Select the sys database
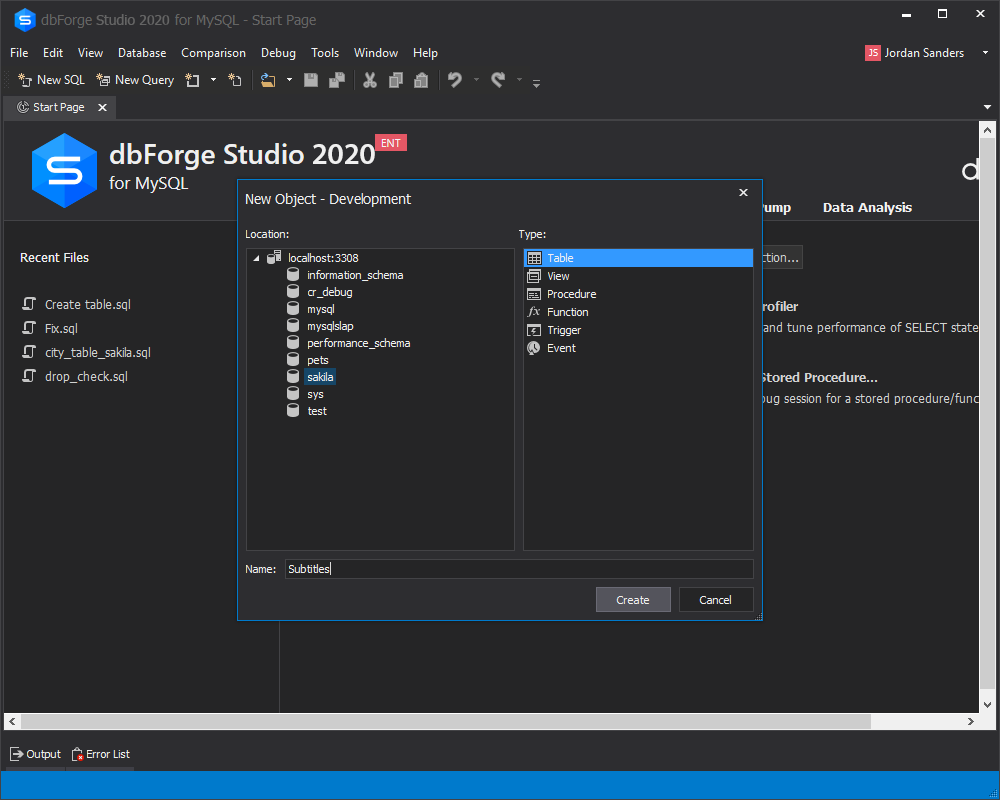Screen dimensions: 1000x800 [x=315, y=394]
